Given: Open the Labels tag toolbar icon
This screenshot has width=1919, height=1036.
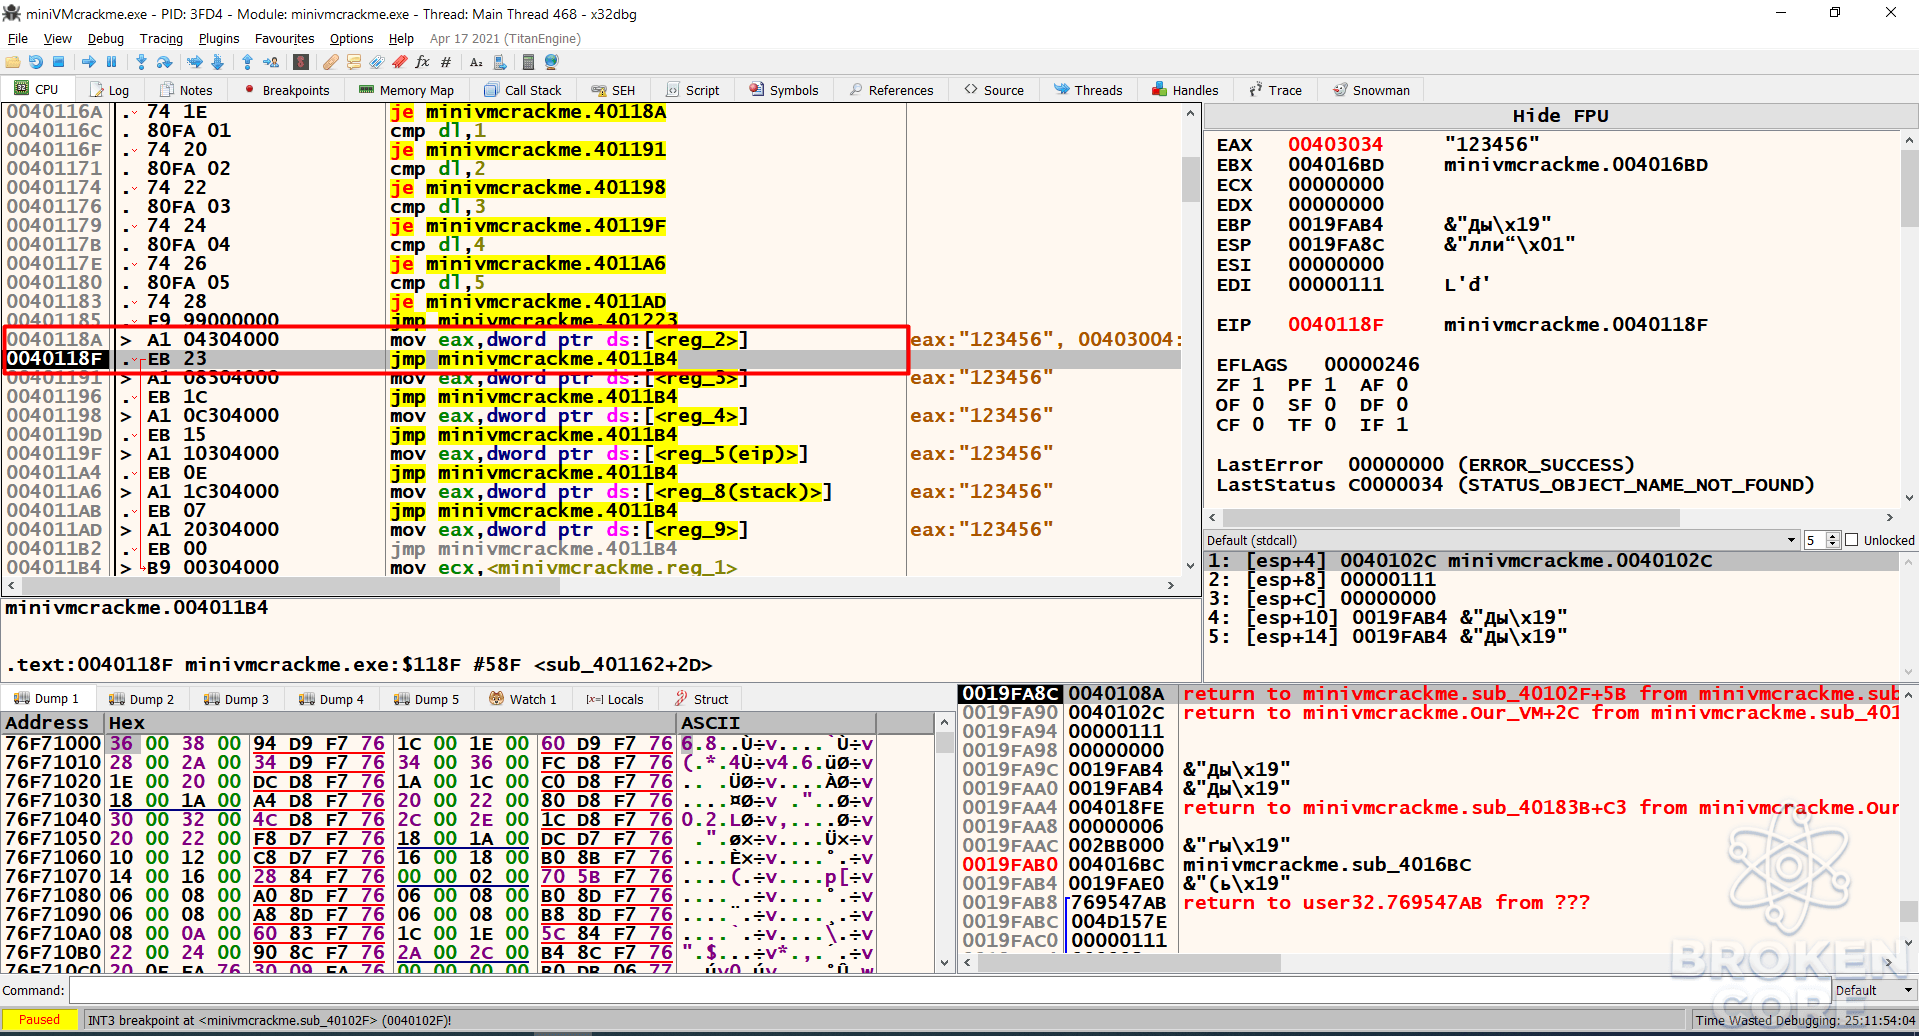Looking at the screenshot, I should (x=377, y=62).
